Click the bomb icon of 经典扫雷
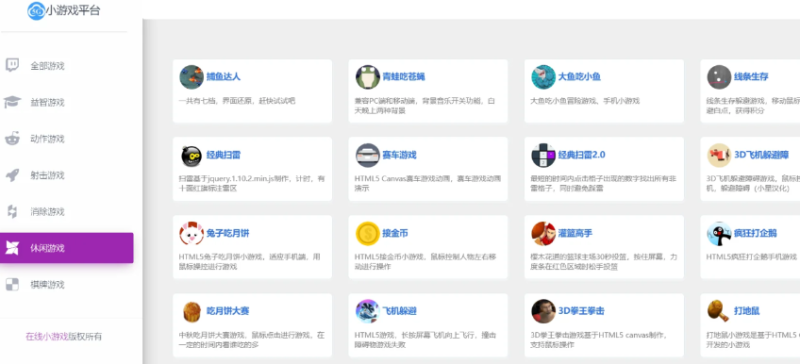The width and height of the screenshot is (800, 364). (192, 155)
